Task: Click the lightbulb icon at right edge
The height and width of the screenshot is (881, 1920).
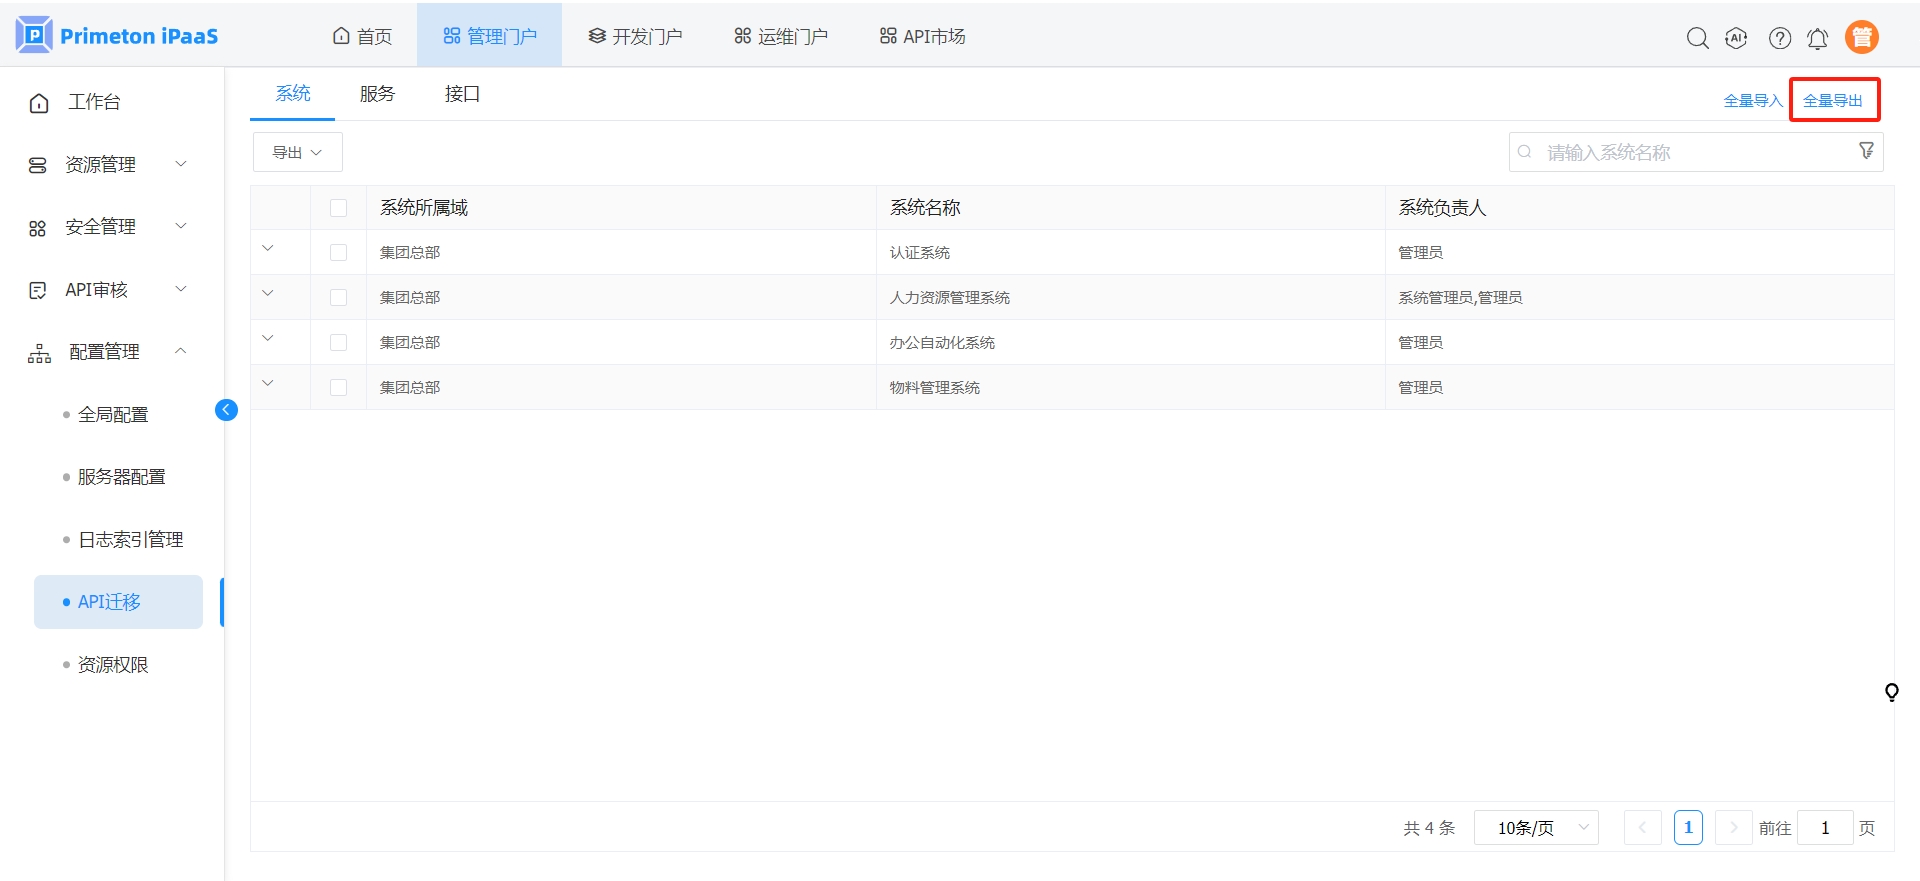Action: 1891,692
